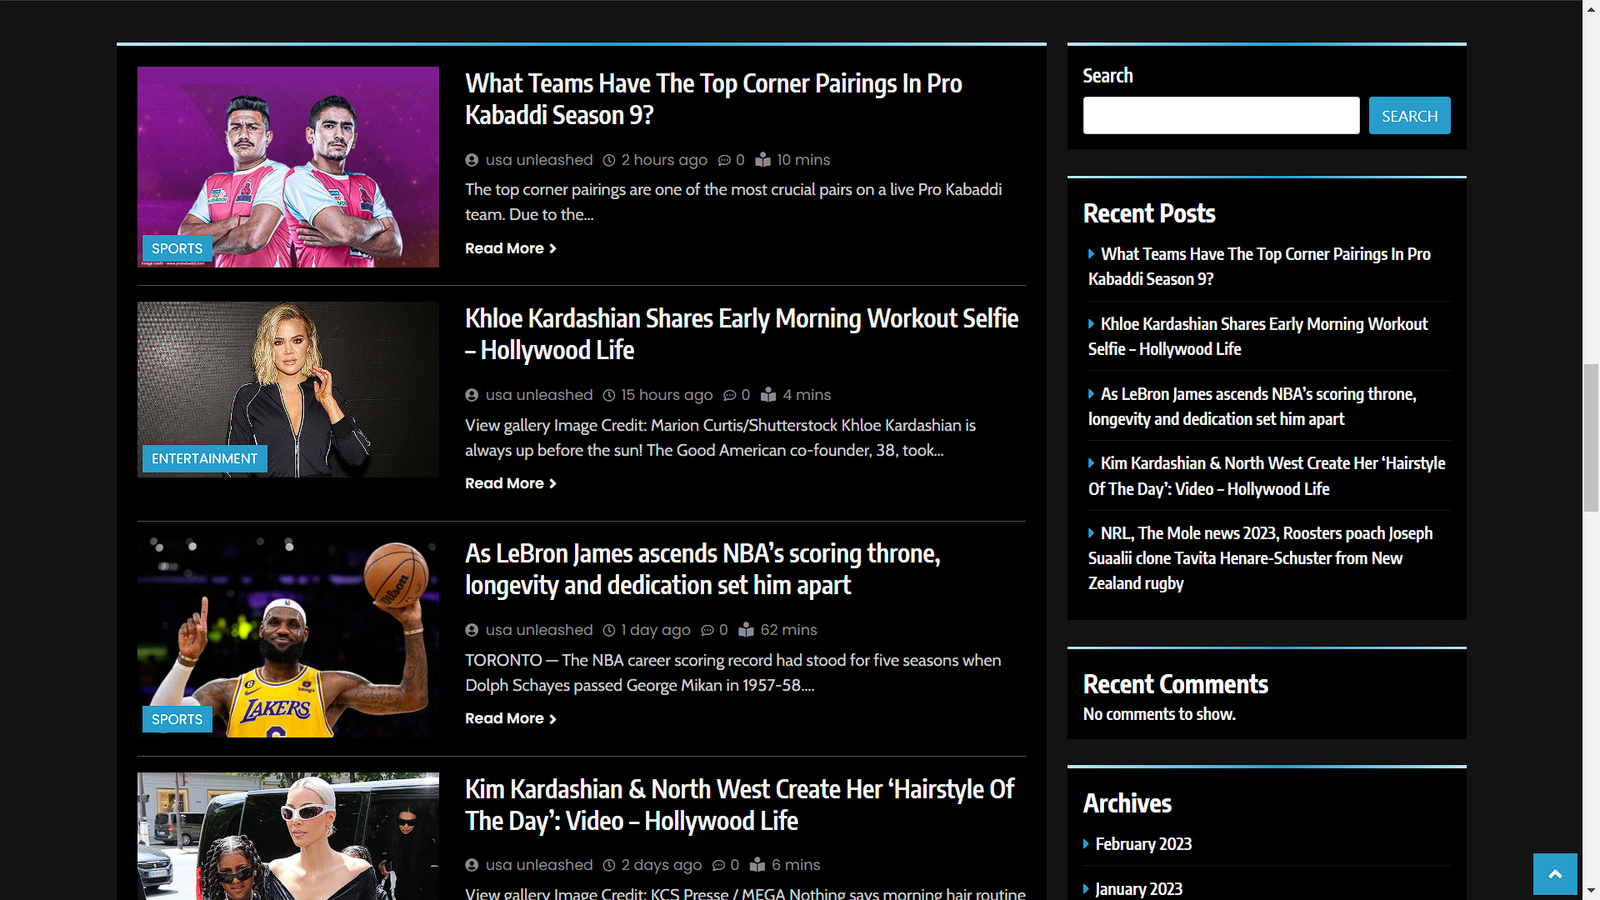Click reading-time icon beside '10 mins'
Screen dimensions: 1600x900
[763, 160]
